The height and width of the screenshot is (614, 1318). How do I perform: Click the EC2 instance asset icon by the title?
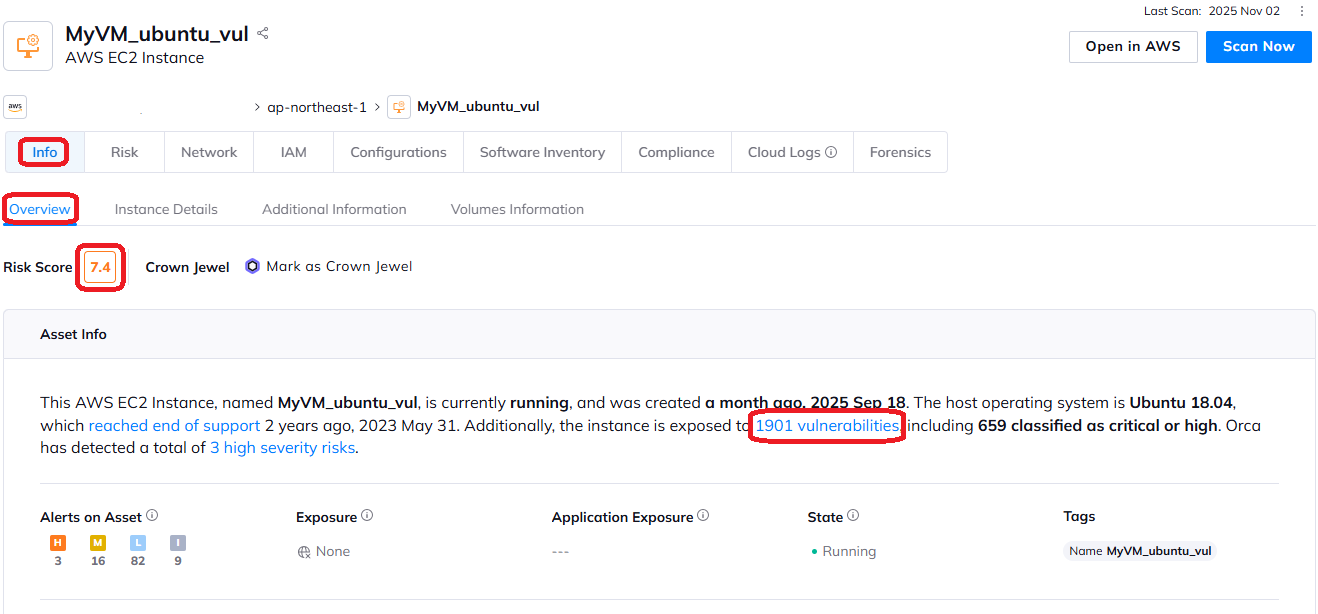(x=28, y=45)
